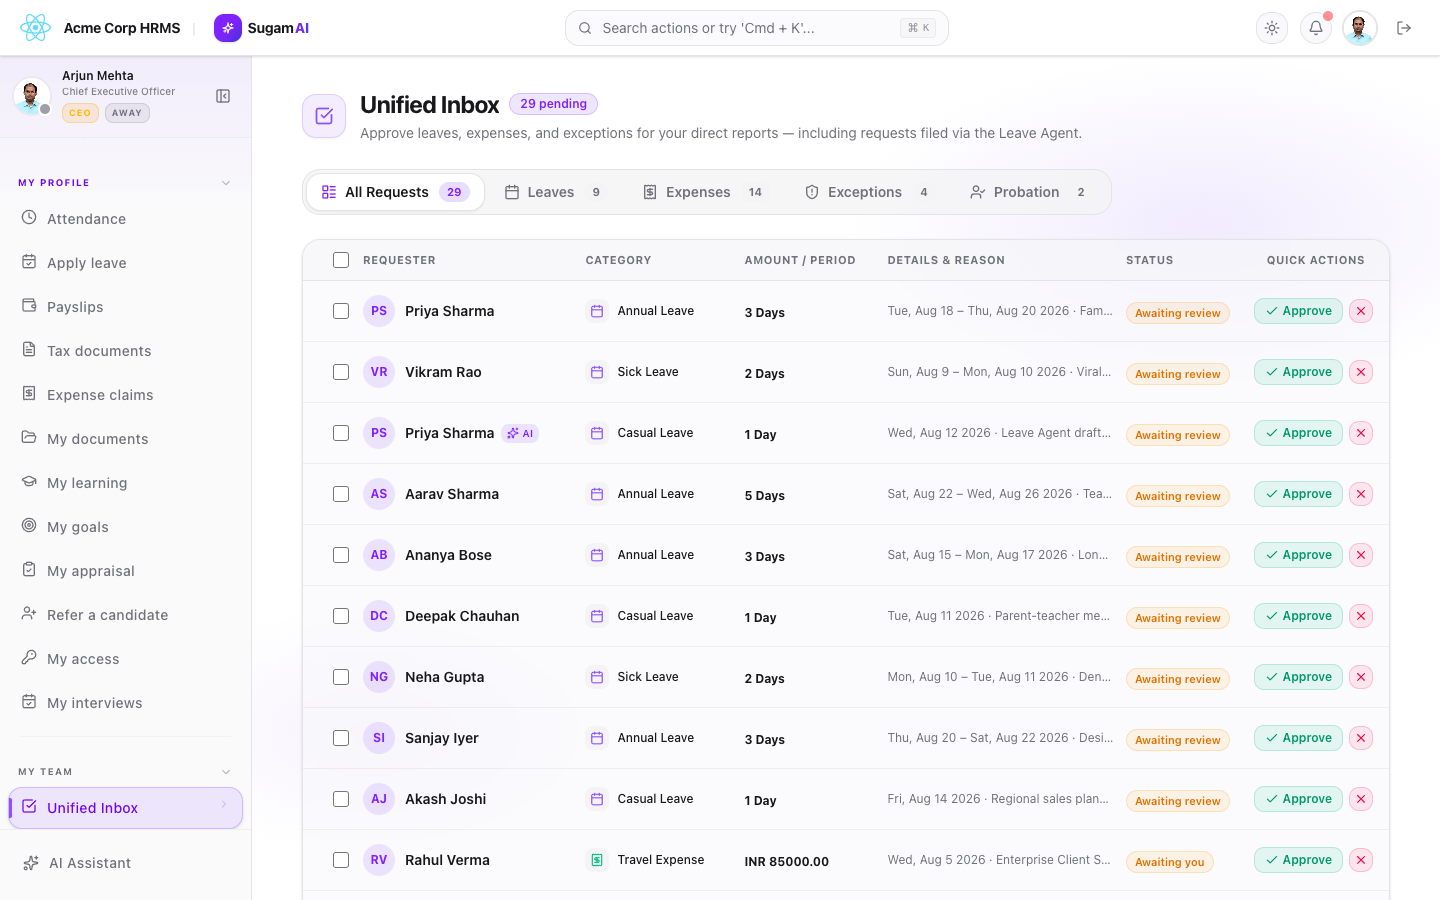Open Expense claims in sidebar

[x=126, y=395]
